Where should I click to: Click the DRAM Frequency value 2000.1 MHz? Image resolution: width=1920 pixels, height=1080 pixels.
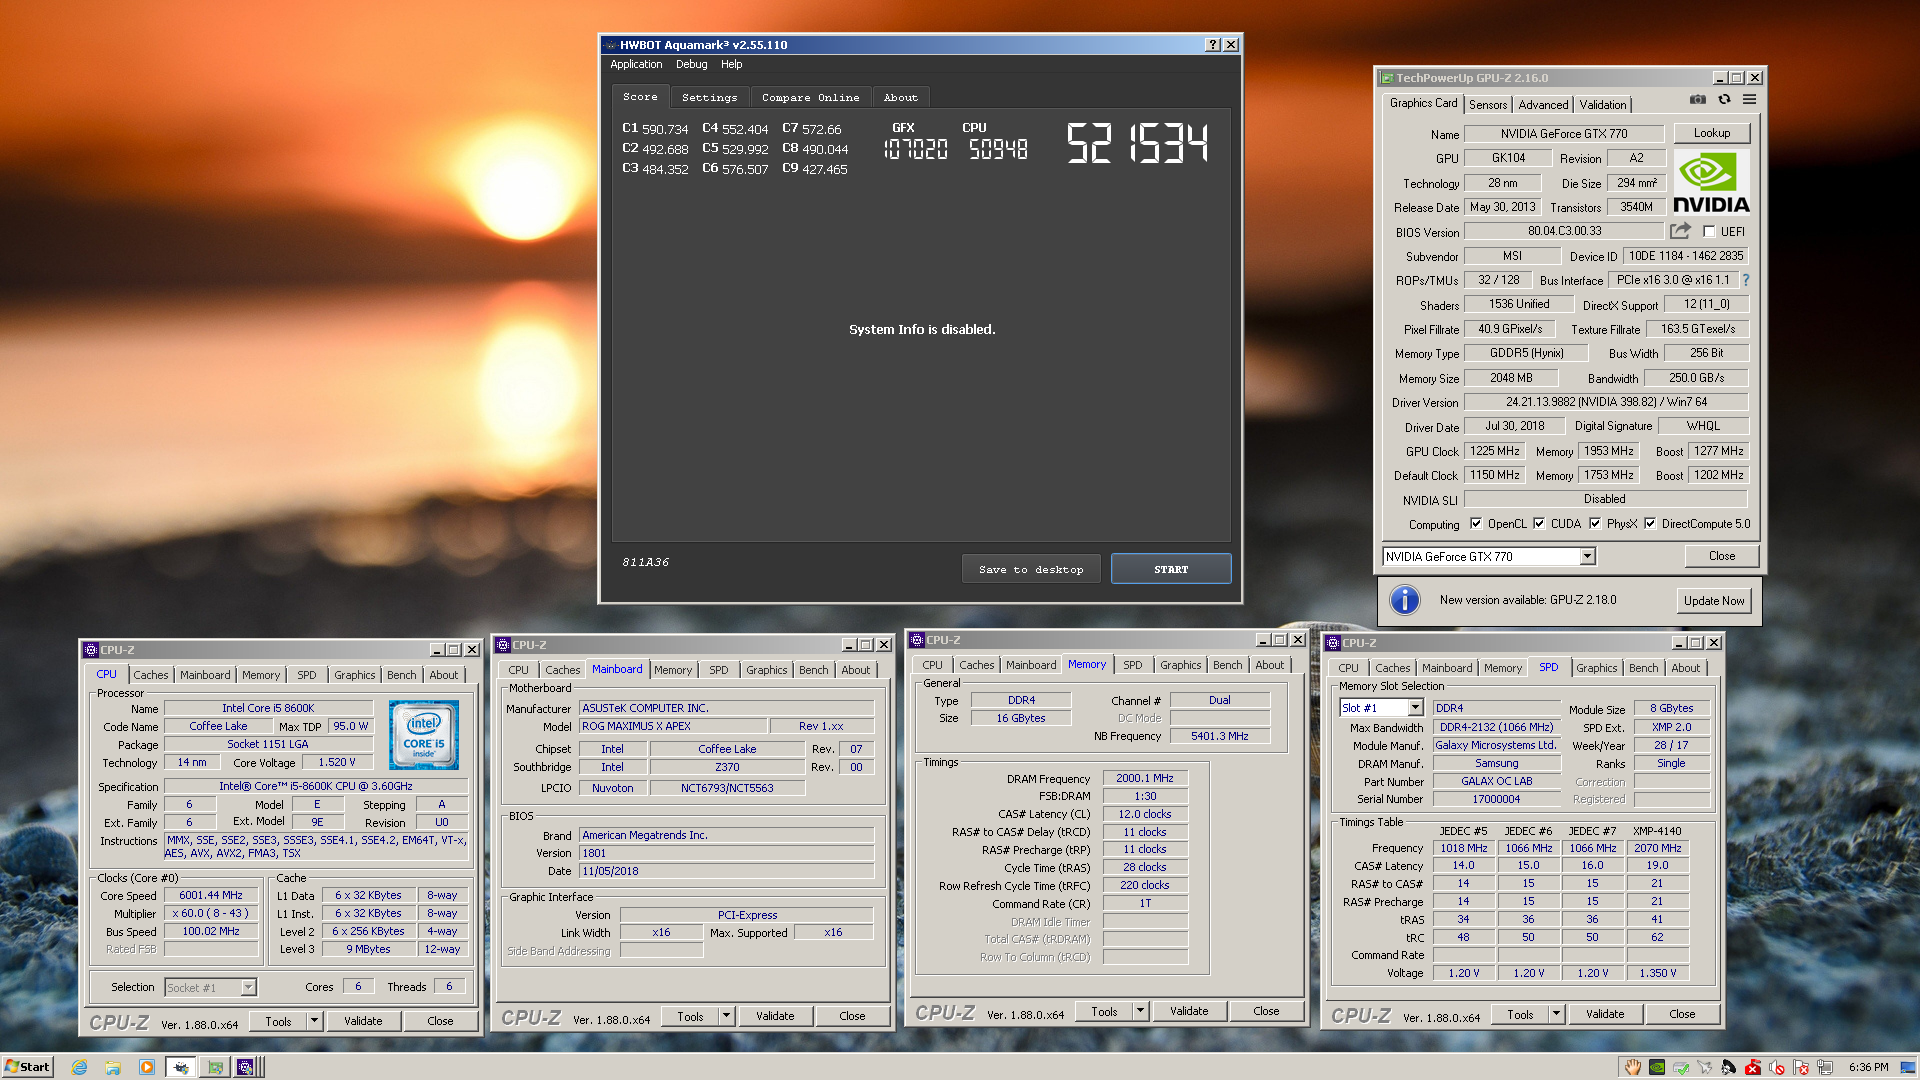(x=1144, y=778)
